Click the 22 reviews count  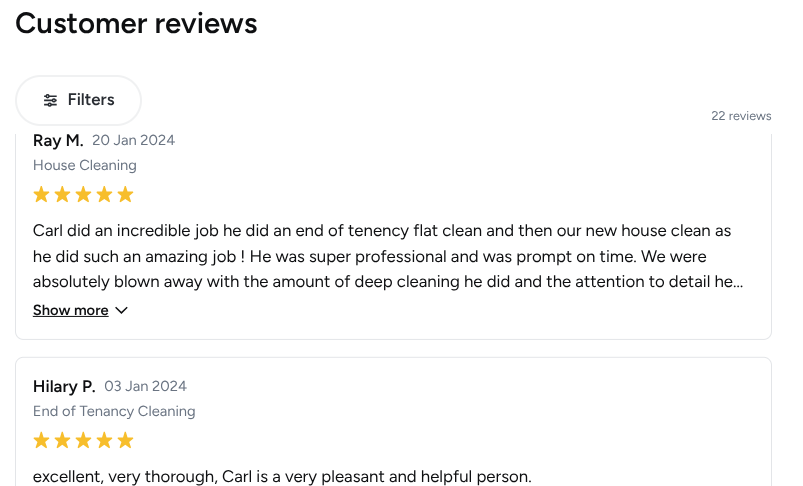coord(741,116)
